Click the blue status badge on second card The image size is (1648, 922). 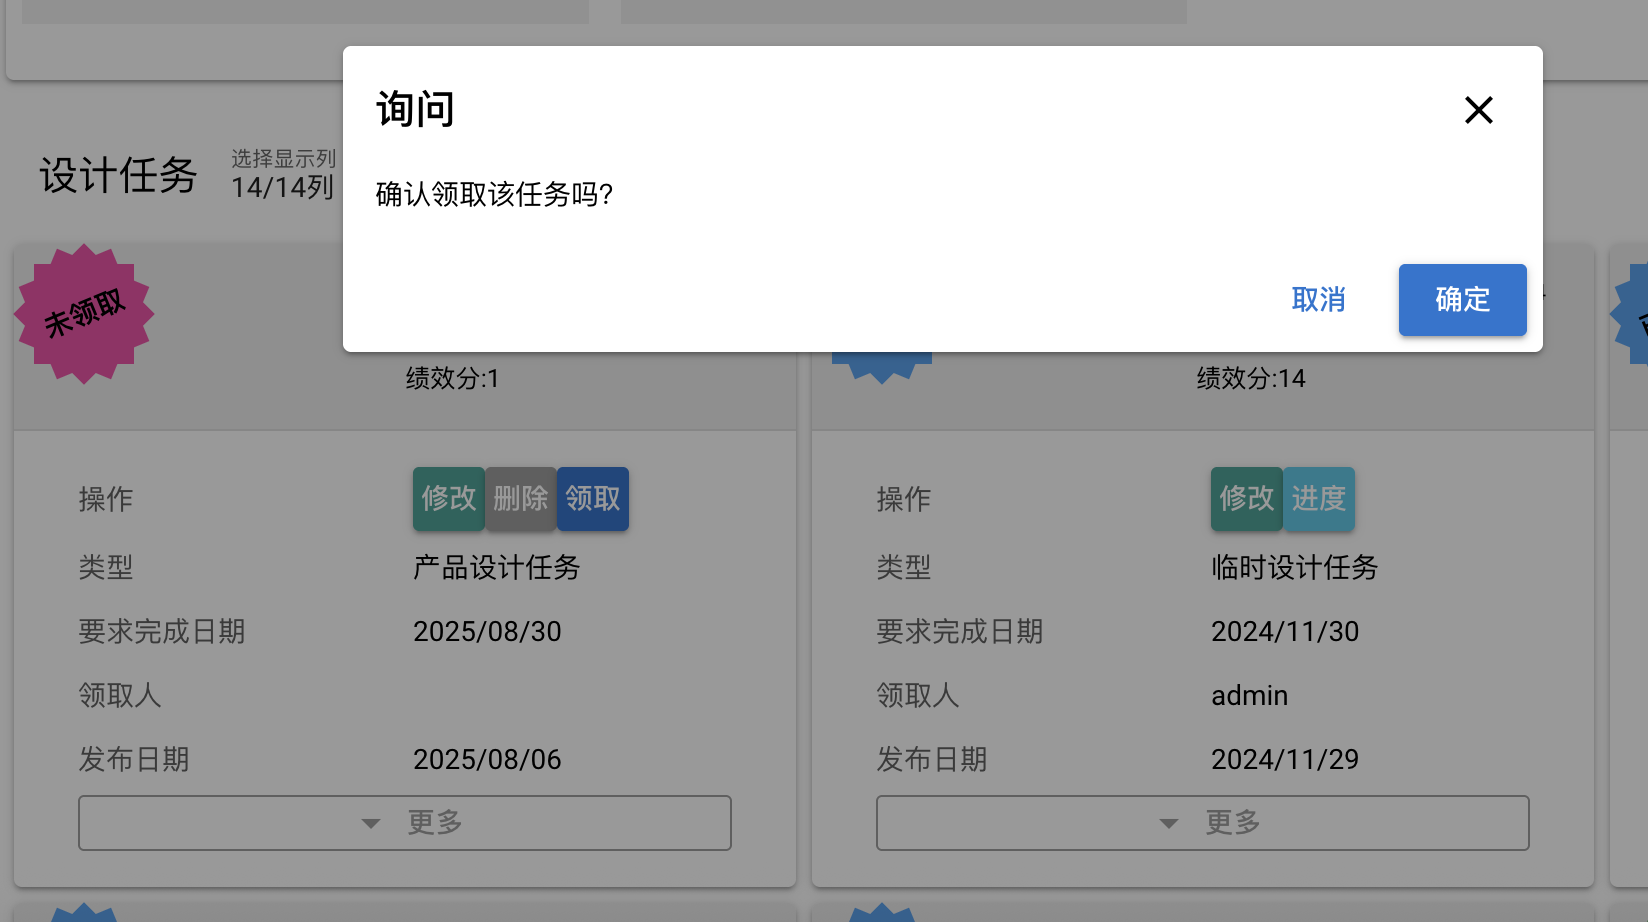coord(882,366)
